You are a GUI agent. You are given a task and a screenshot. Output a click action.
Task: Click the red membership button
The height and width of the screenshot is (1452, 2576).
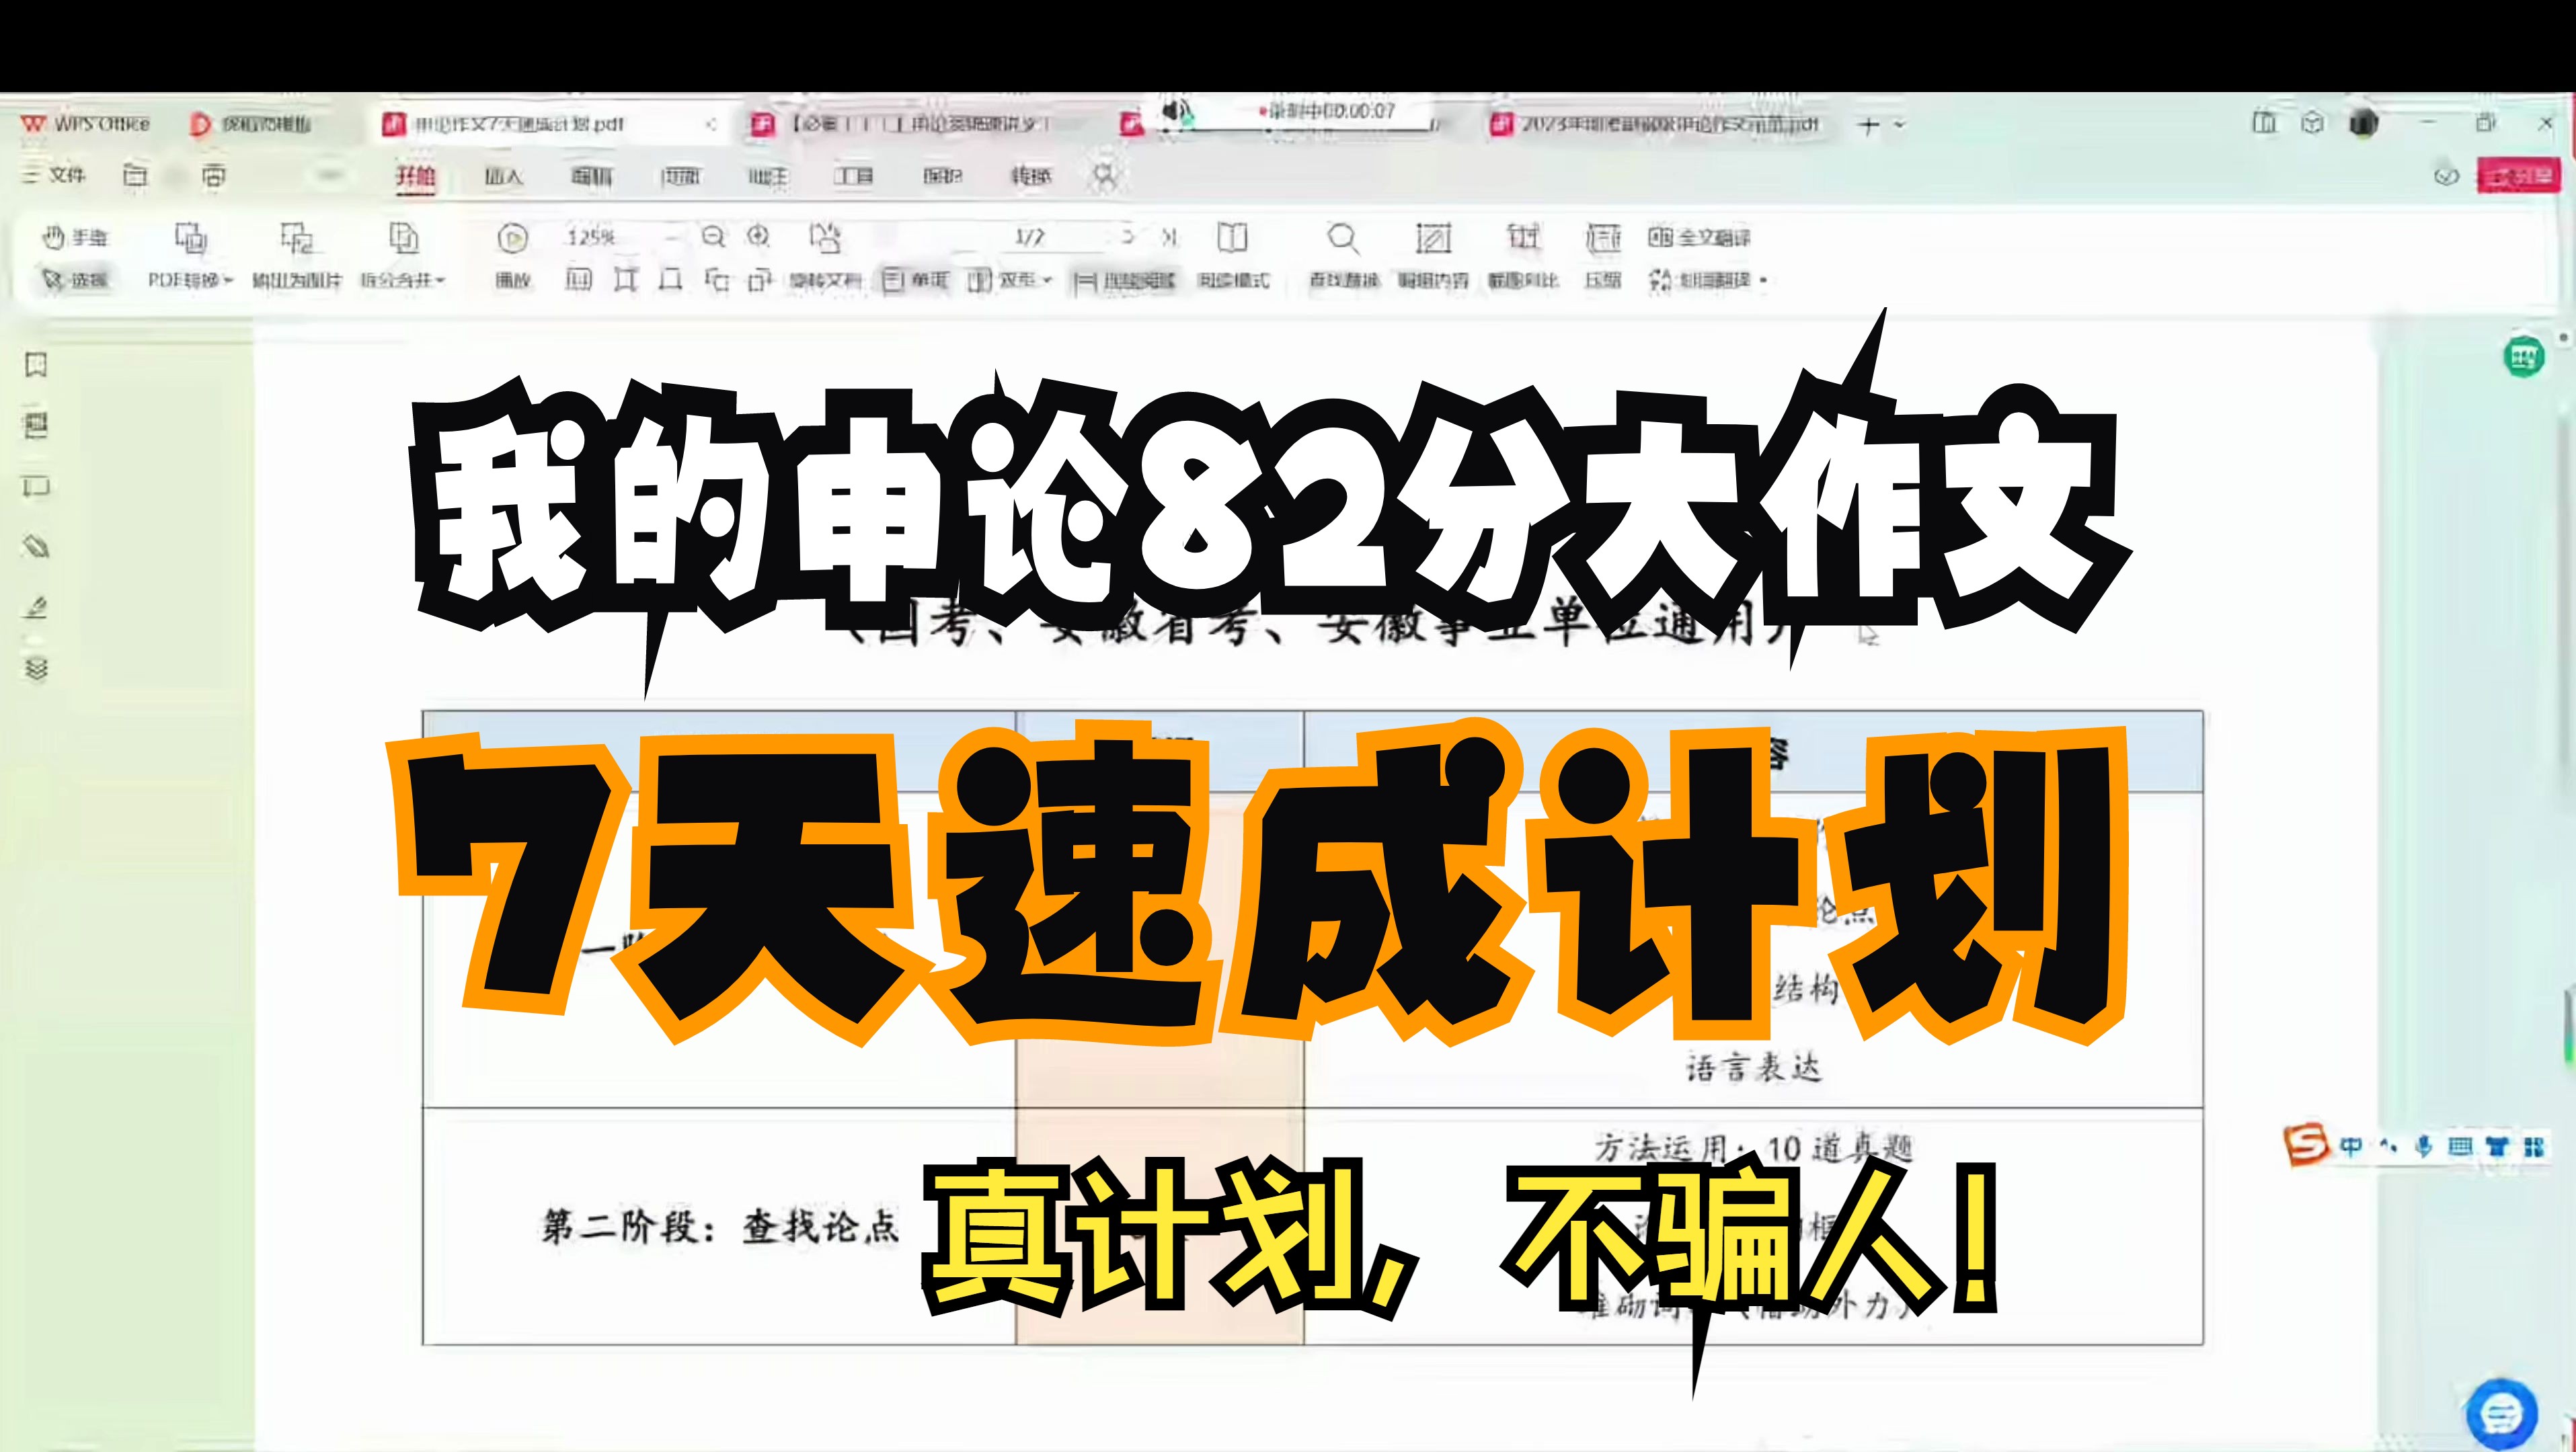(2518, 177)
